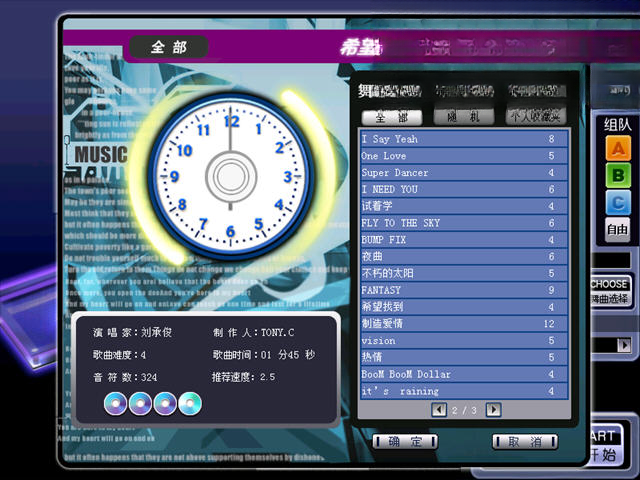Viewport: 640px width, 480px height.
Task: Select song 'FANTASY'
Action: [464, 290]
